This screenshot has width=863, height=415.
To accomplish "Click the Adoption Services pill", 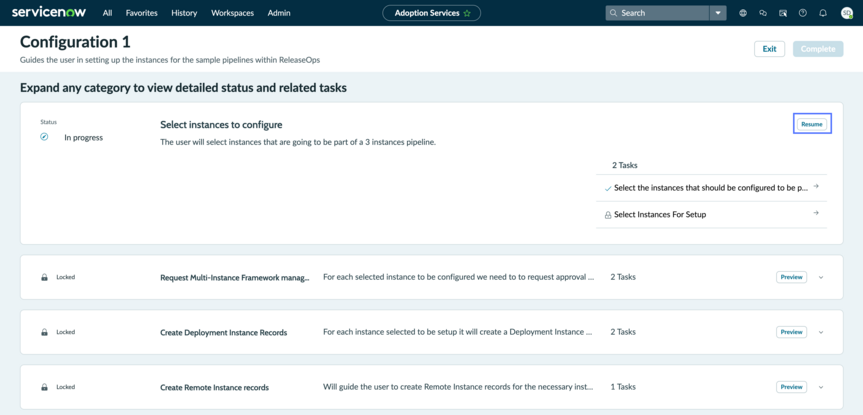I will click(x=432, y=13).
